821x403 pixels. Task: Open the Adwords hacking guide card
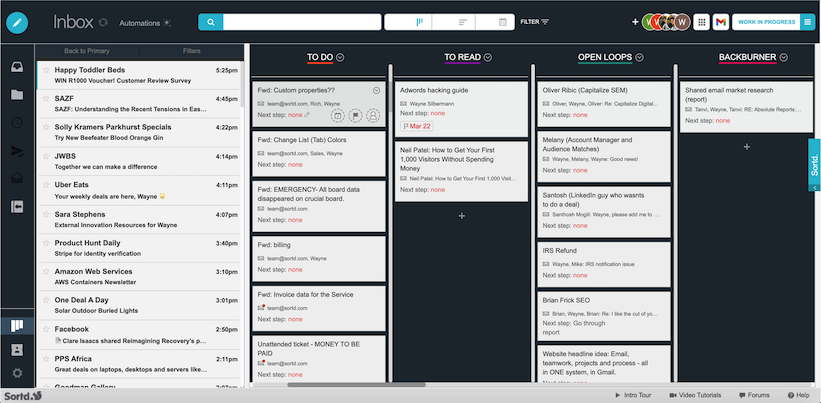[x=461, y=109]
